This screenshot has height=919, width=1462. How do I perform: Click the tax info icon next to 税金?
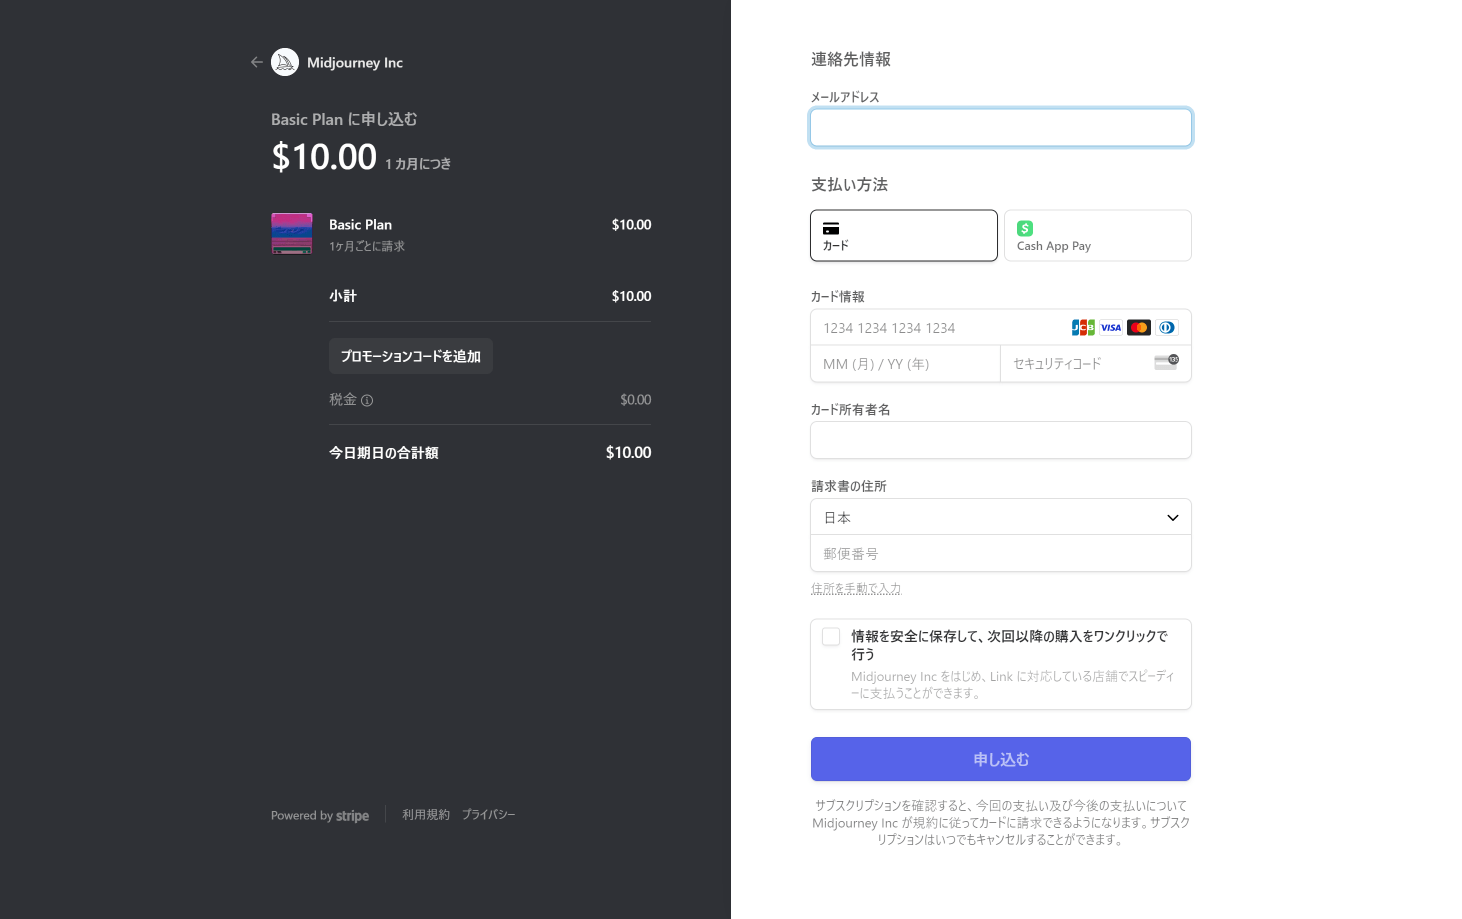[x=367, y=400]
